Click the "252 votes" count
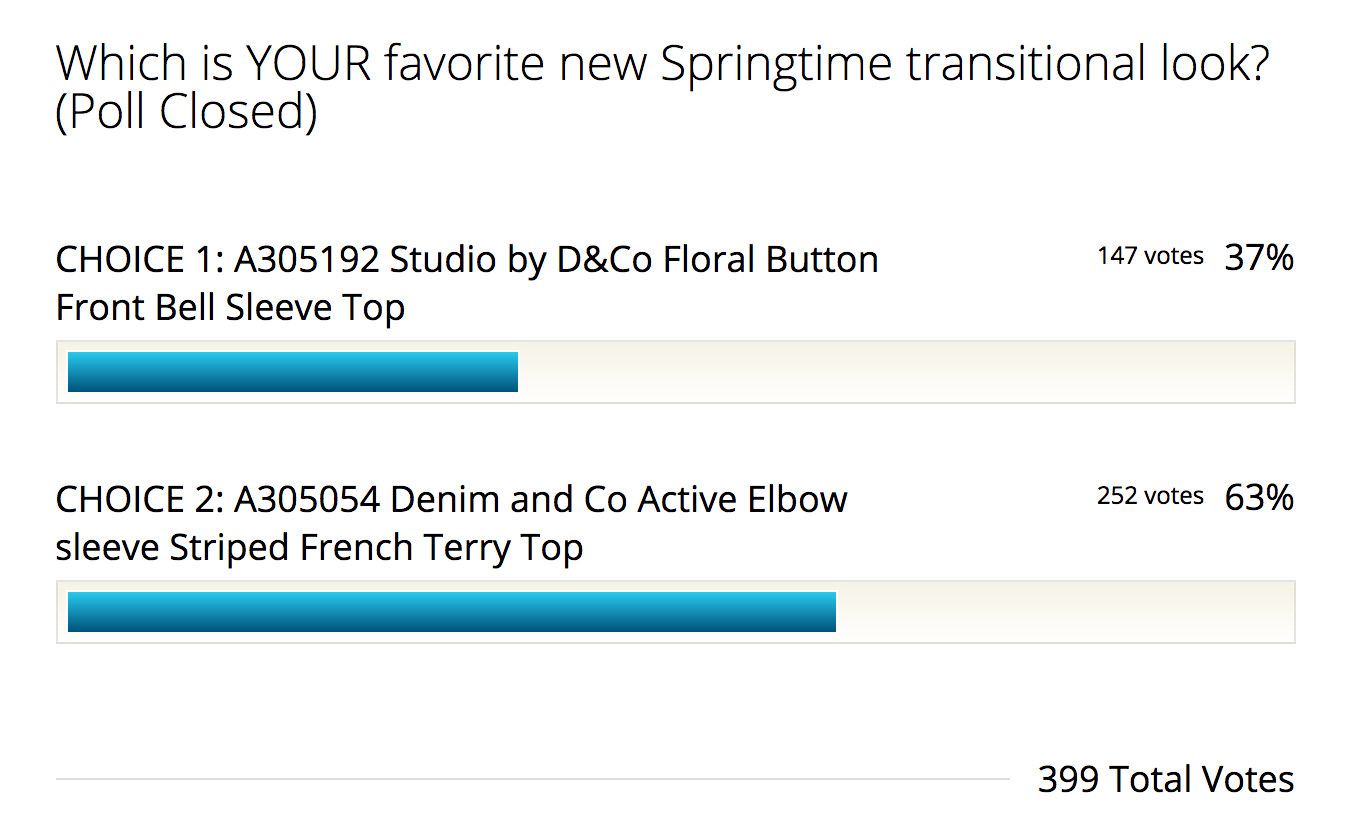This screenshot has height=832, width=1370. click(1150, 496)
